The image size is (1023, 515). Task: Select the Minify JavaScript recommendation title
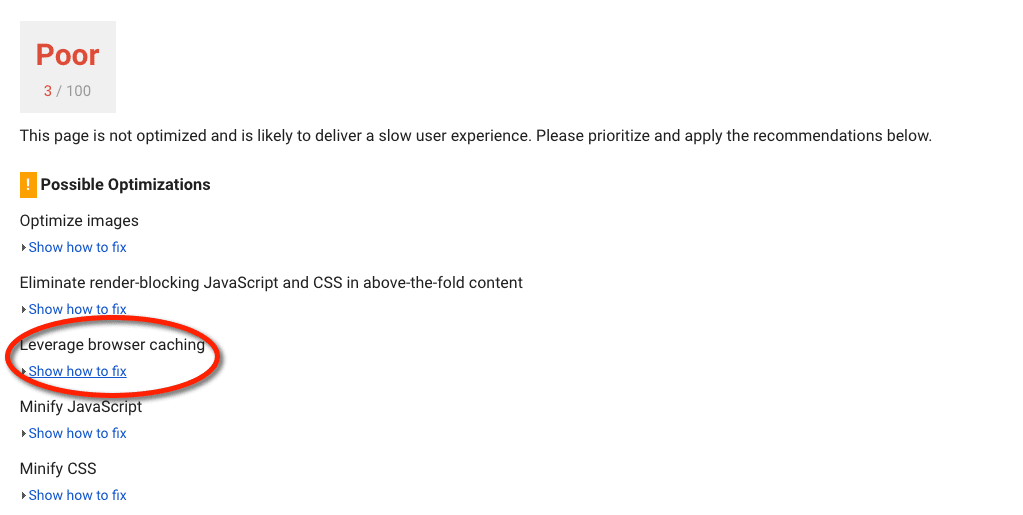pyautogui.click(x=81, y=407)
